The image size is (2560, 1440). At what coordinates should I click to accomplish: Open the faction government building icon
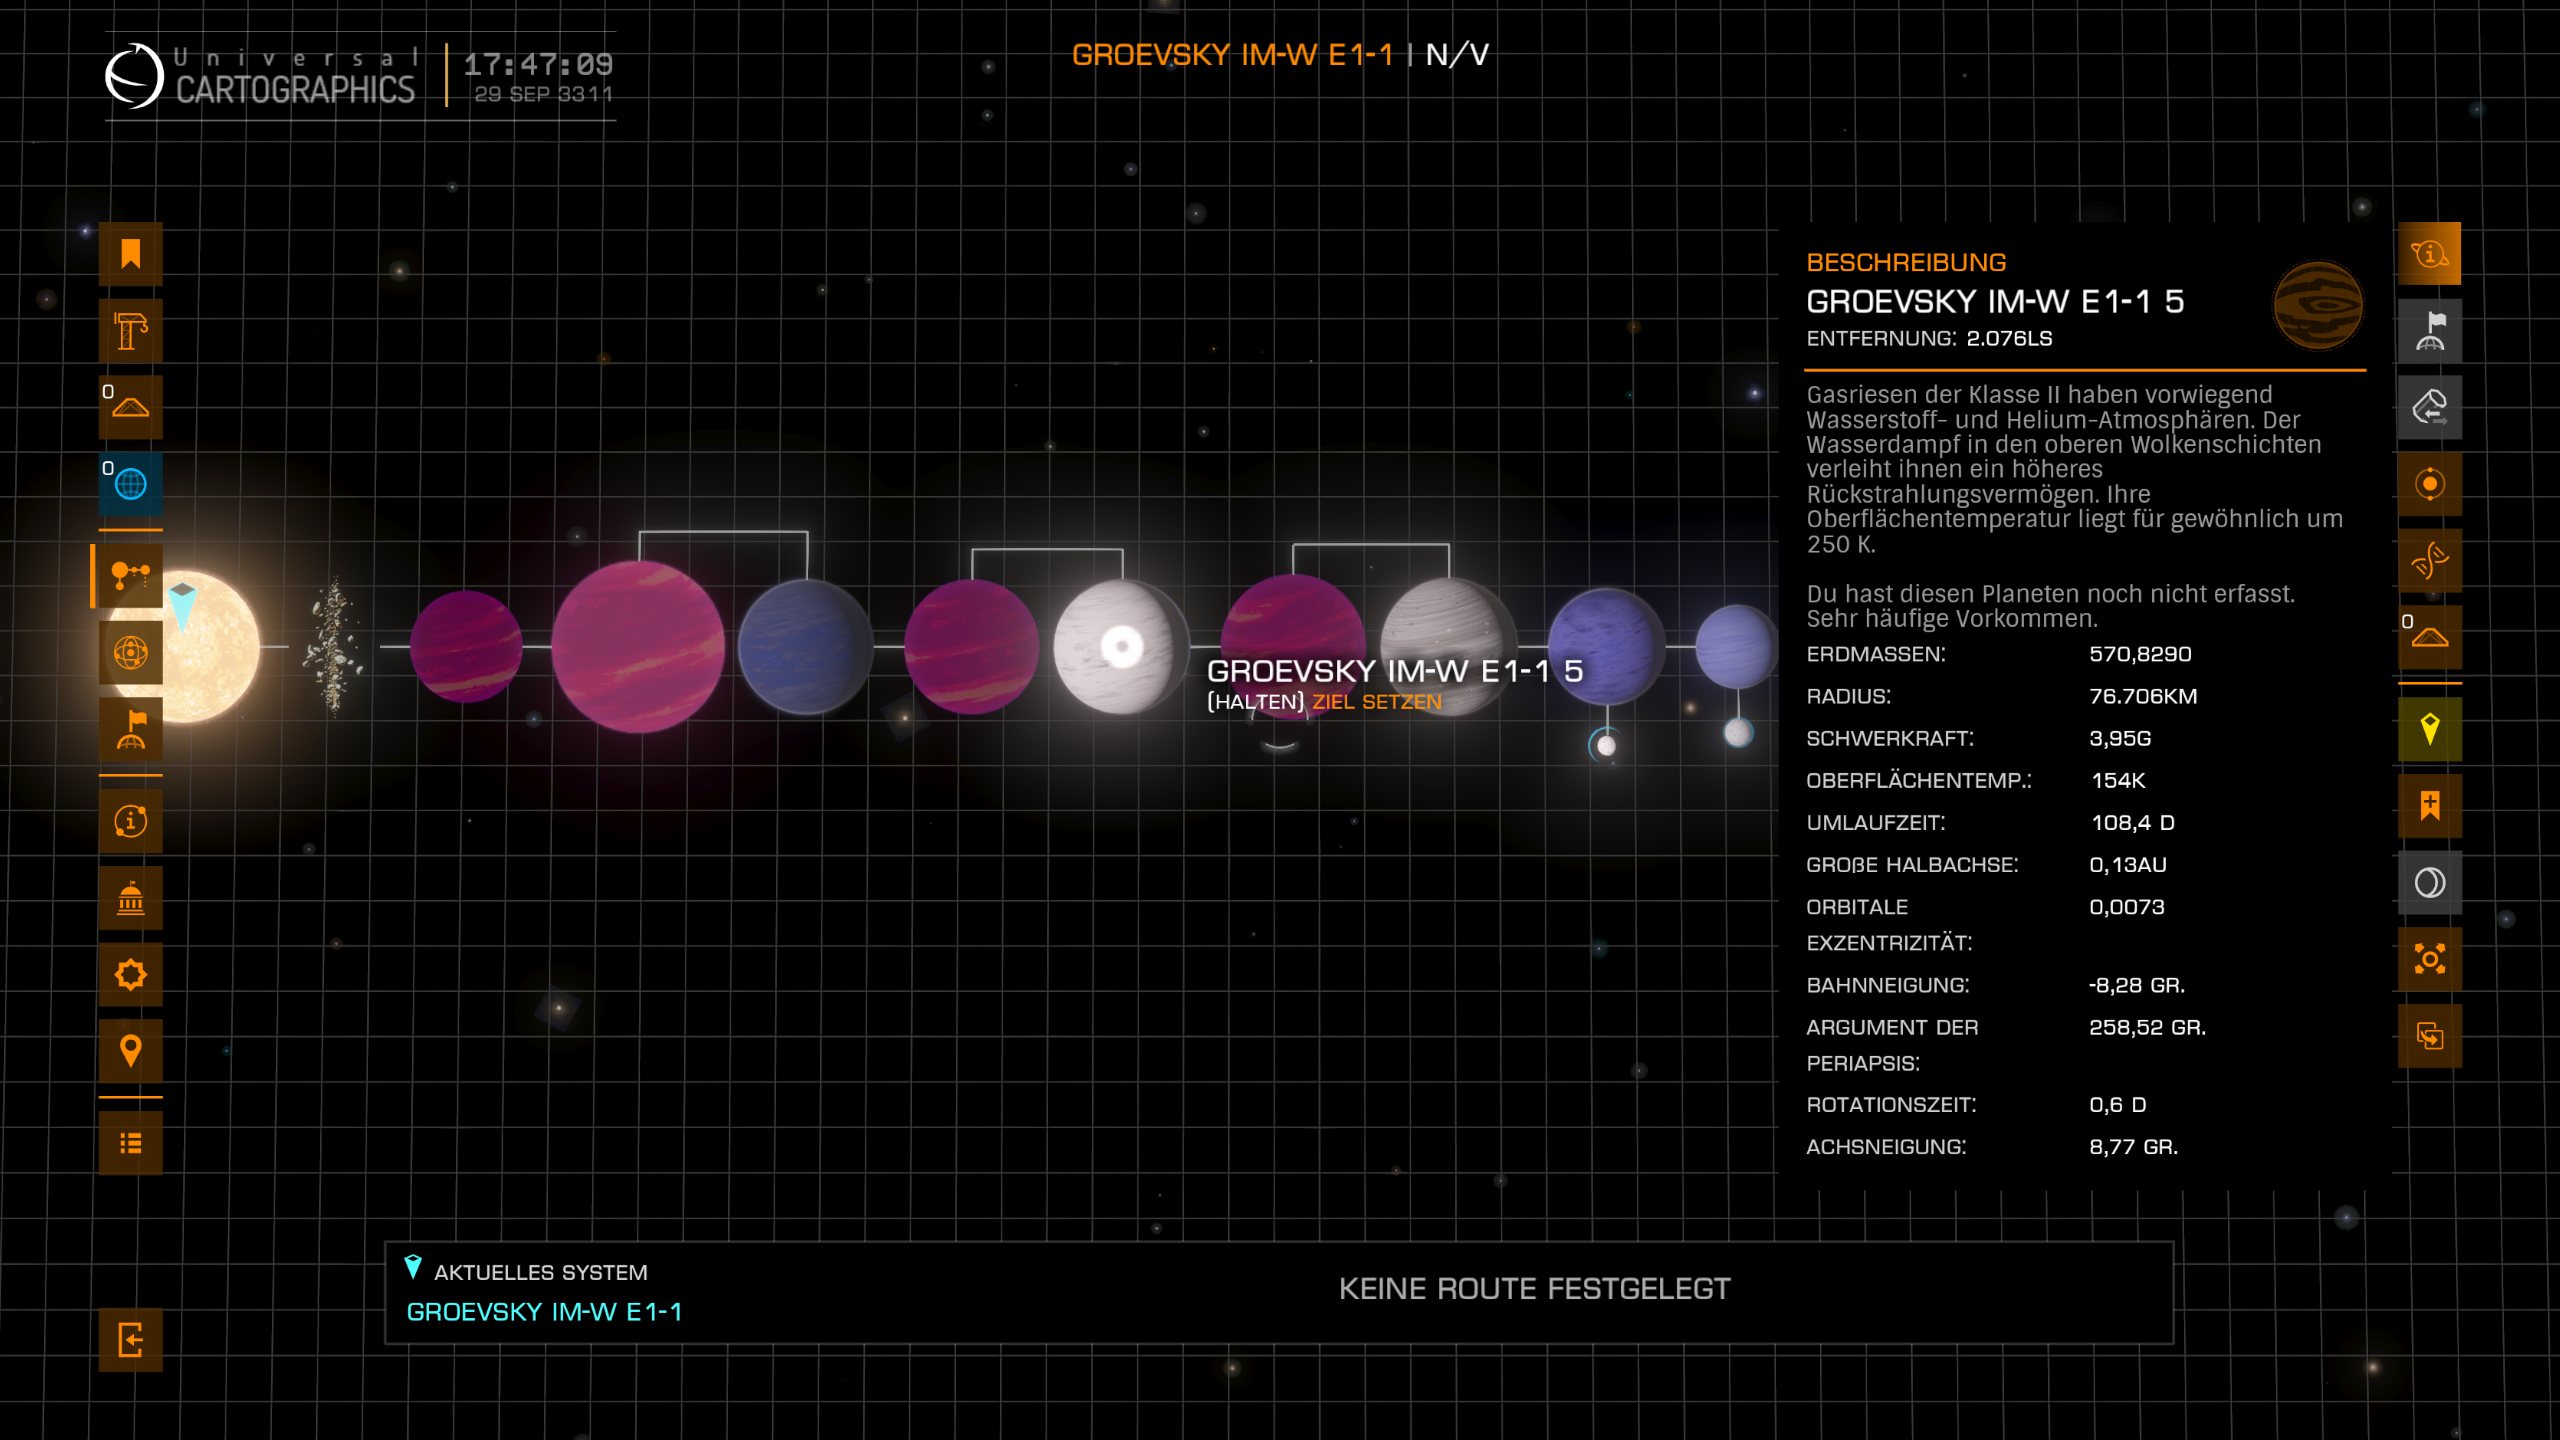coord(130,898)
